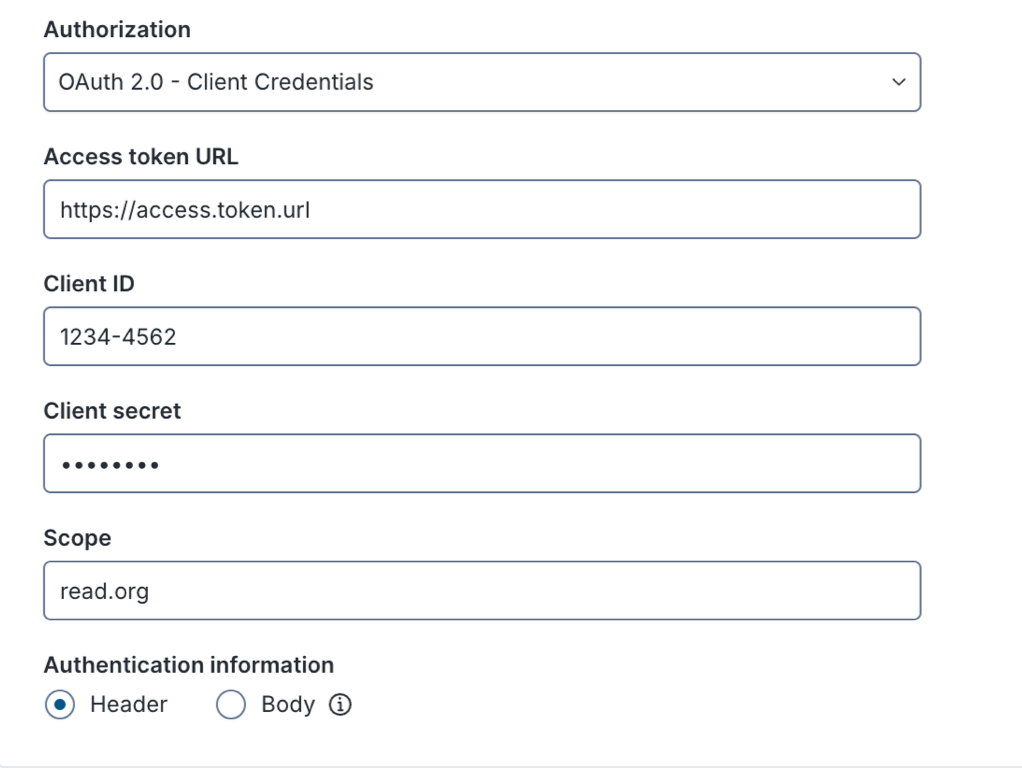Click the chevron arrow in Authorization dropdown

click(x=898, y=82)
